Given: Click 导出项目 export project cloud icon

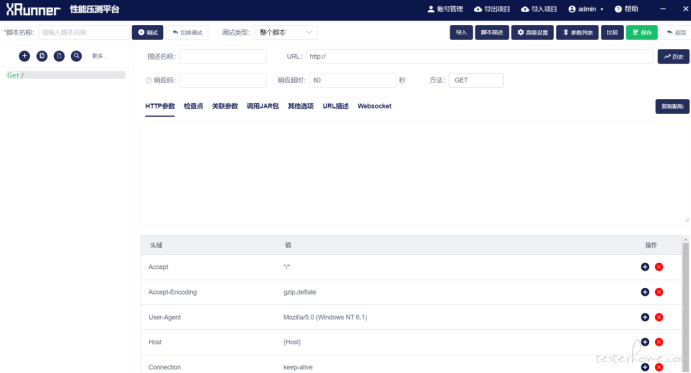Looking at the screenshot, I should [492, 9].
